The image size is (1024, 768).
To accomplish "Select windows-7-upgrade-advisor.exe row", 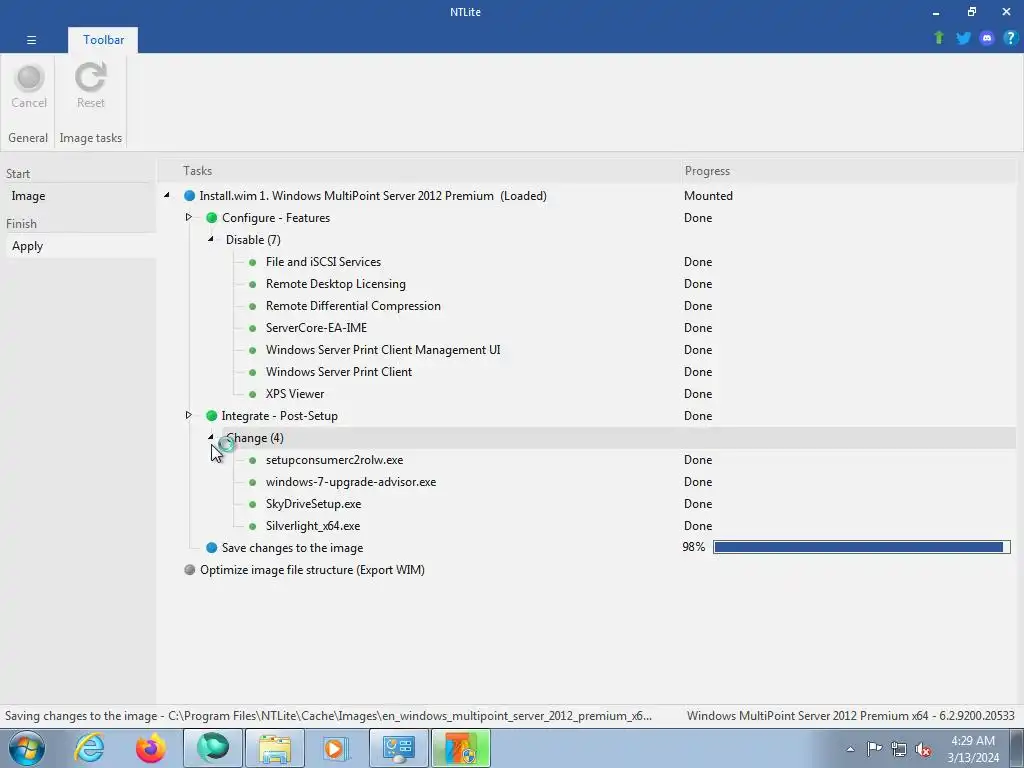I will [x=588, y=482].
